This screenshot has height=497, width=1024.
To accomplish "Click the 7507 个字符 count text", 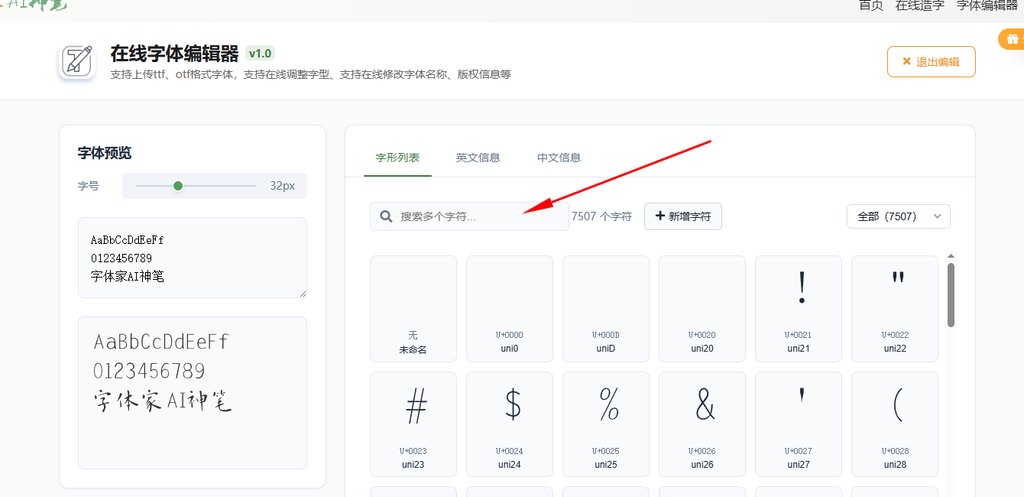I will (601, 216).
